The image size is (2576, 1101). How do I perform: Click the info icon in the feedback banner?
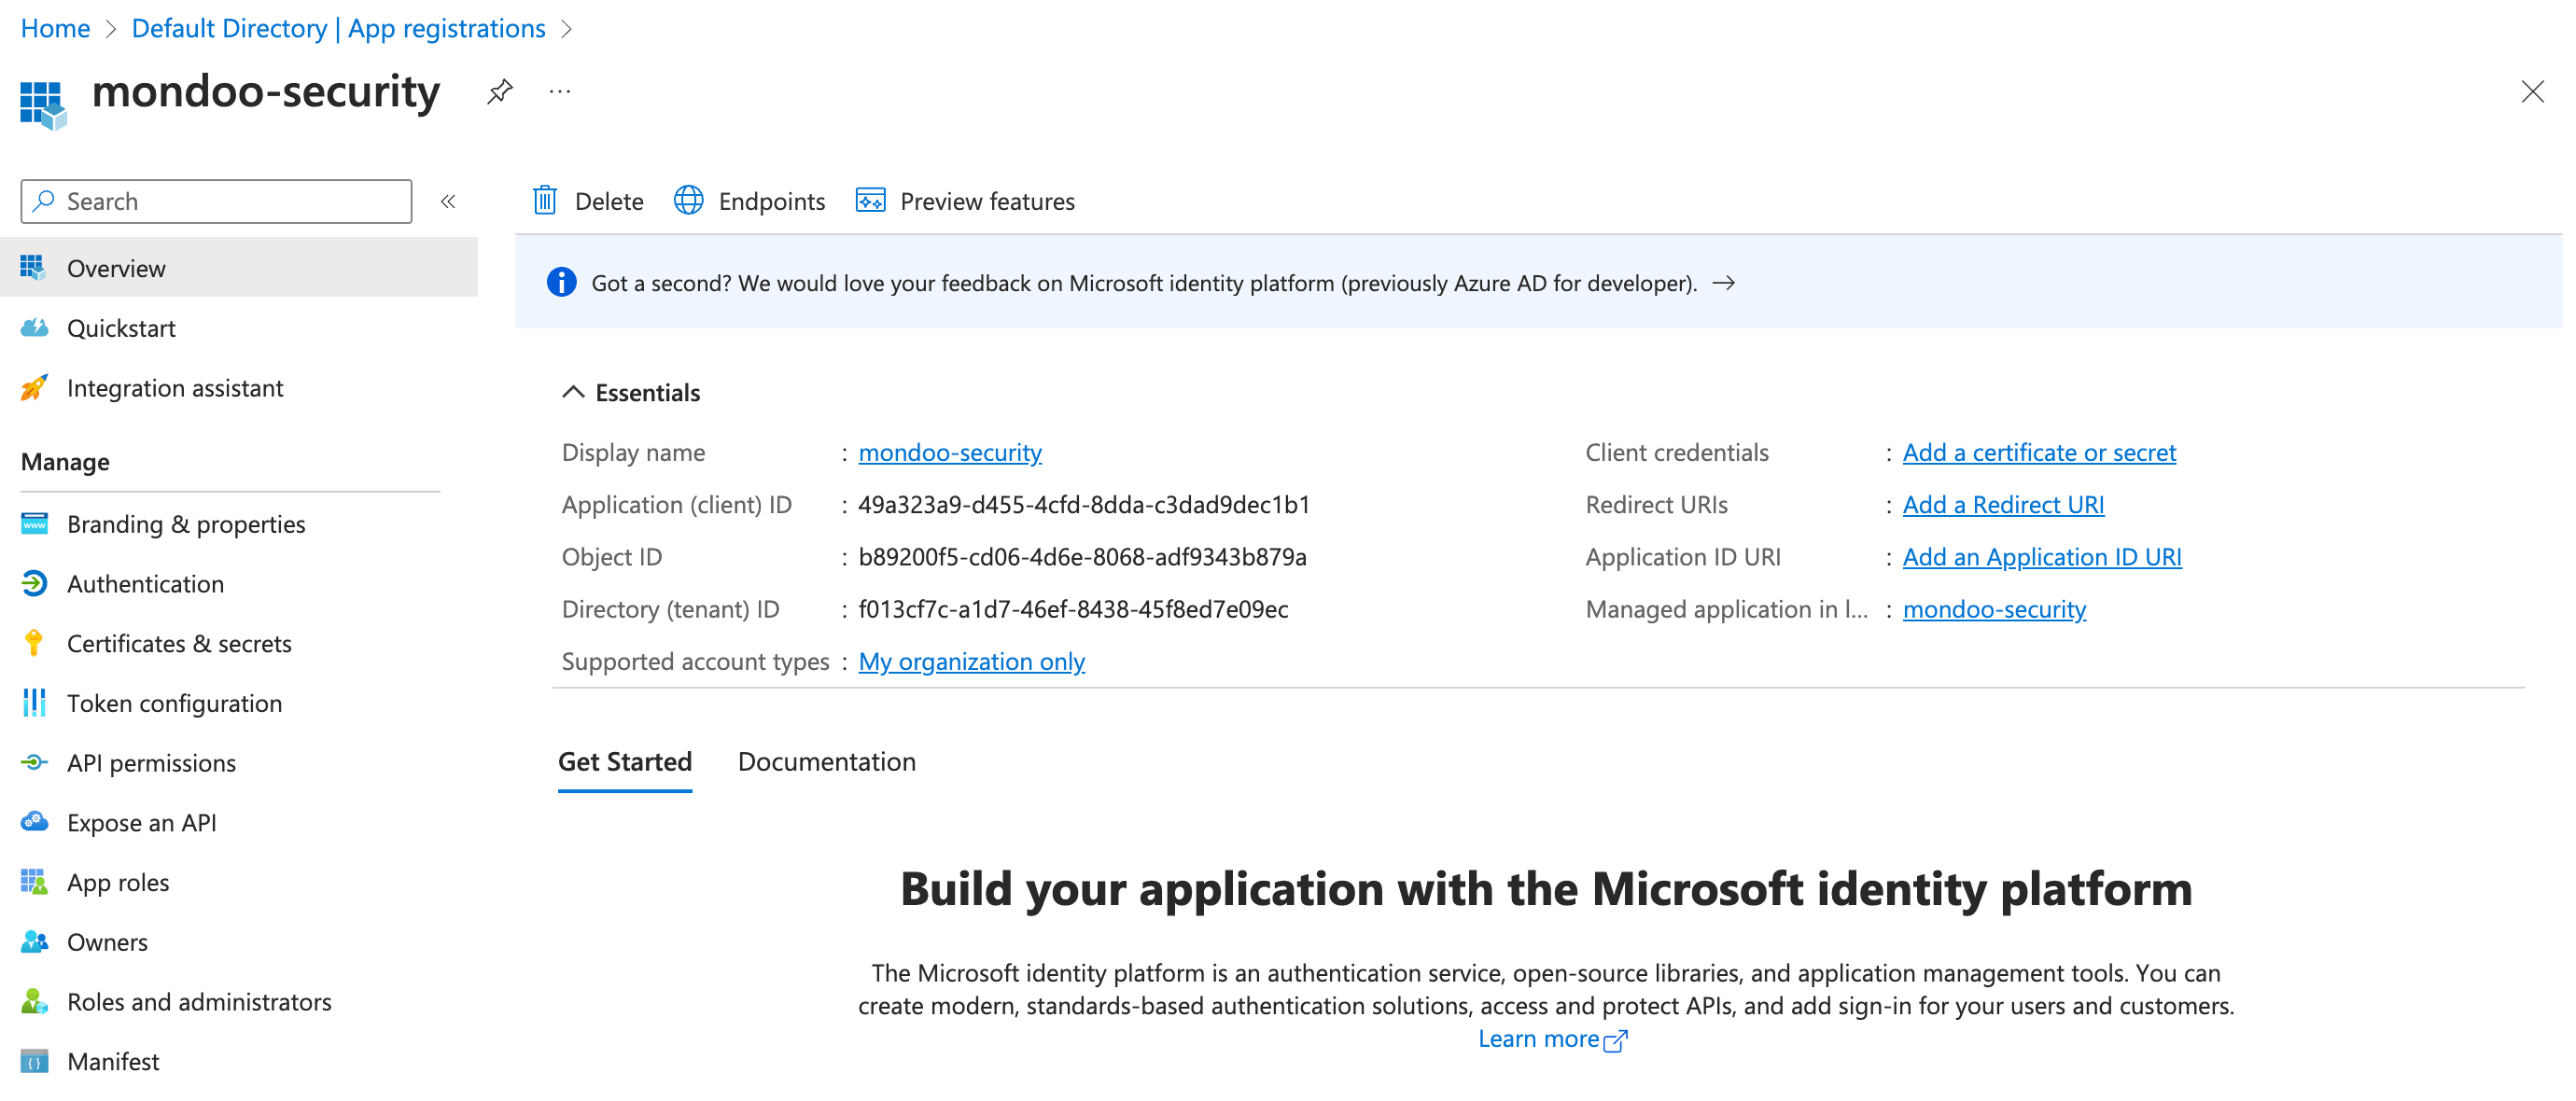coord(561,282)
